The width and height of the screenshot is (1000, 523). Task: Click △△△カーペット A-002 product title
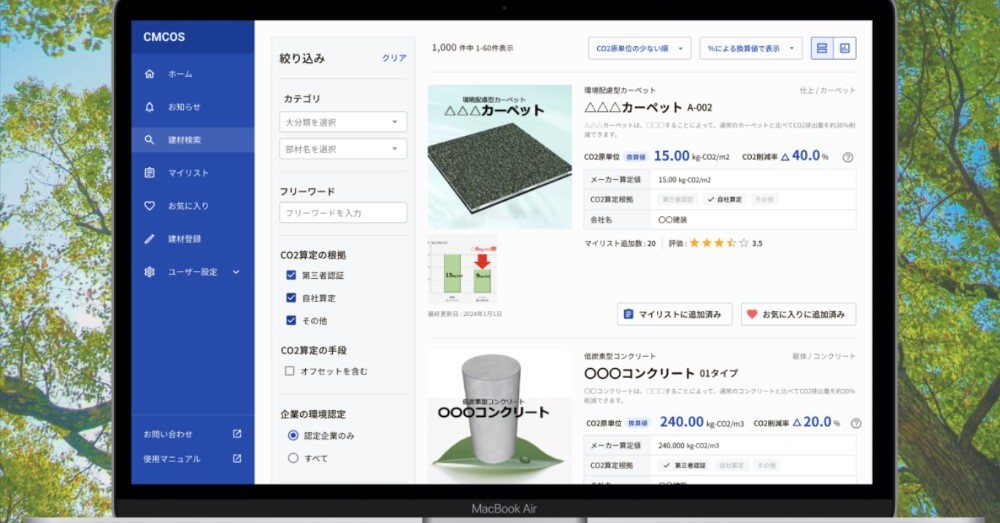tap(648, 108)
